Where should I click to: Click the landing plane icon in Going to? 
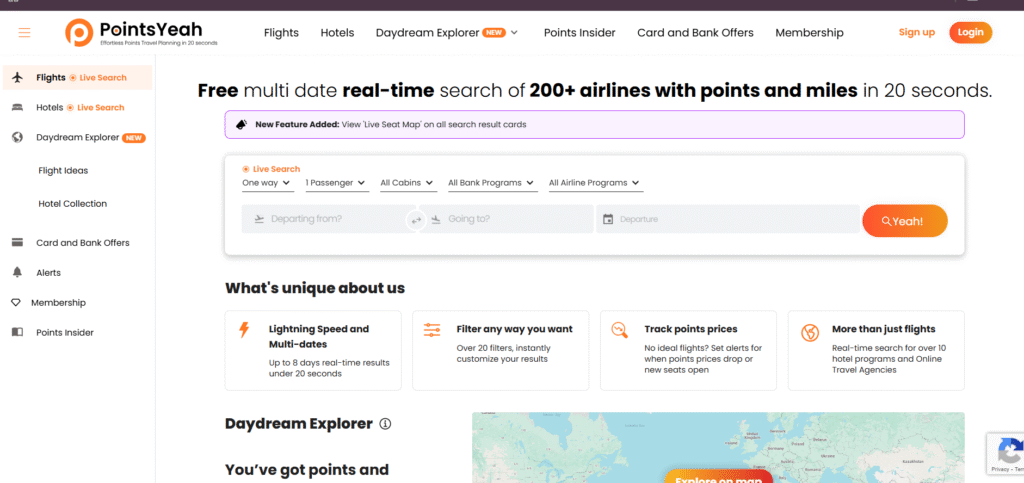436,219
